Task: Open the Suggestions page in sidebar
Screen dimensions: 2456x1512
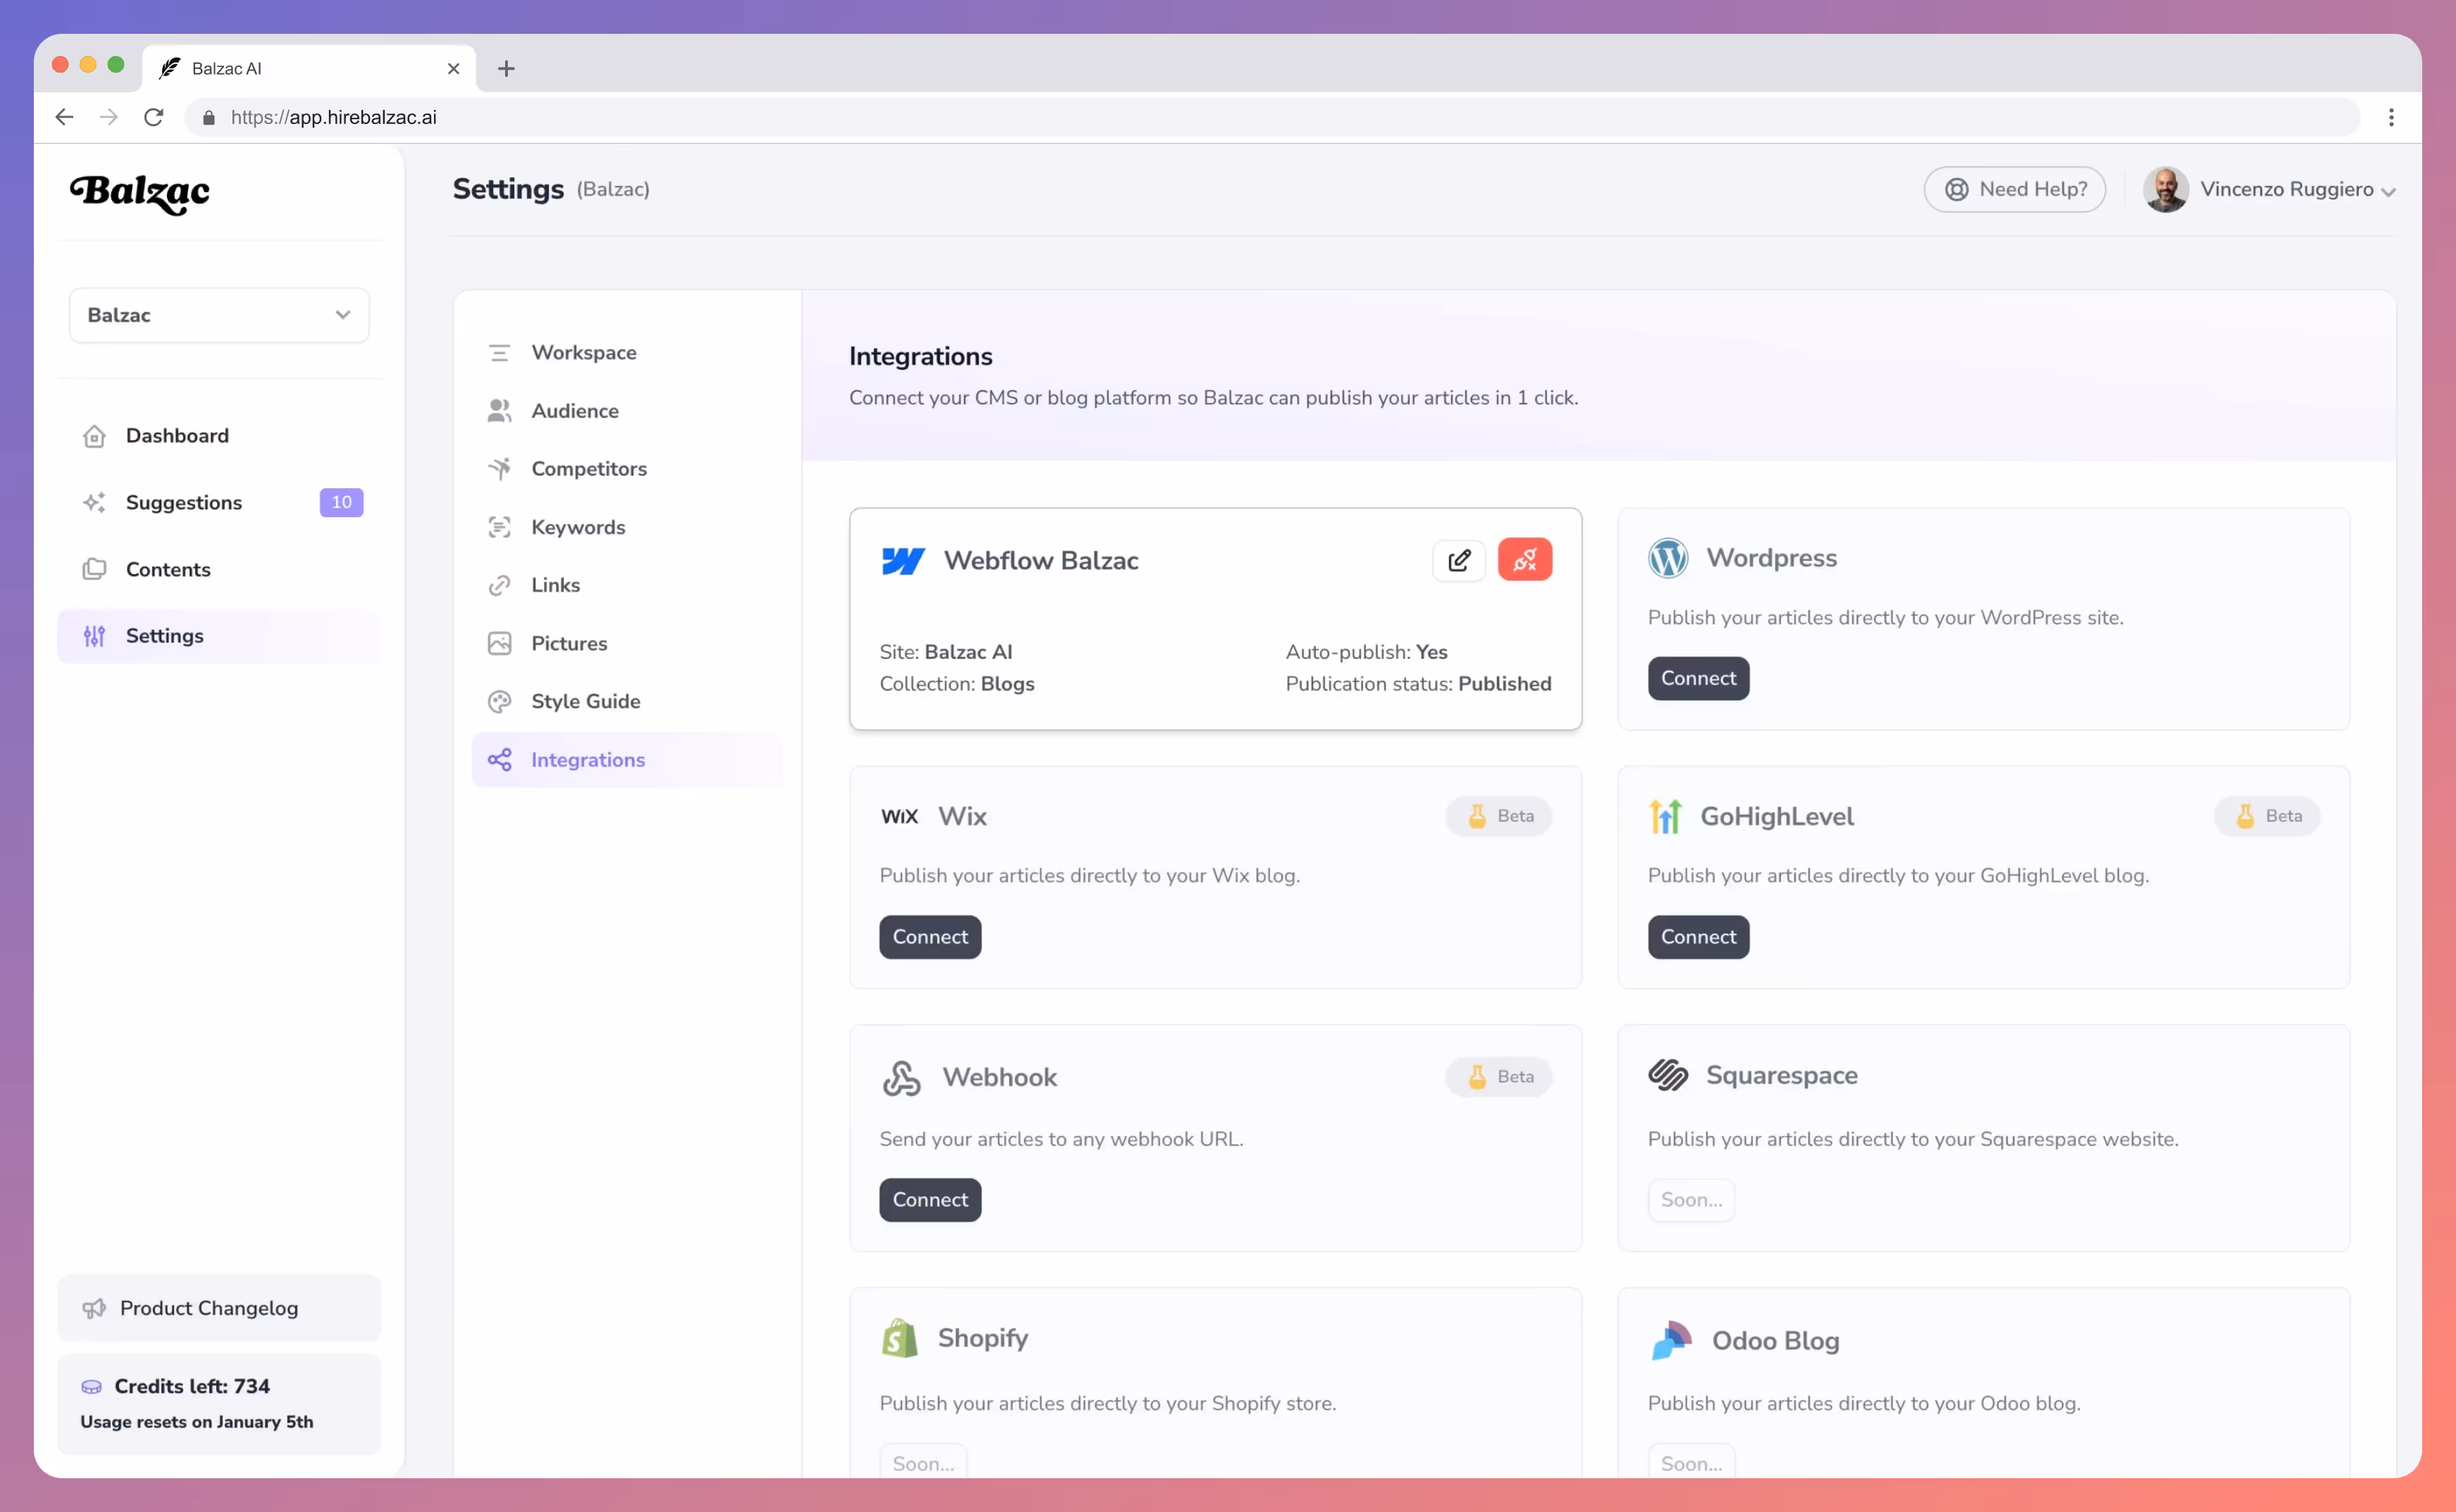Action: (x=184, y=502)
